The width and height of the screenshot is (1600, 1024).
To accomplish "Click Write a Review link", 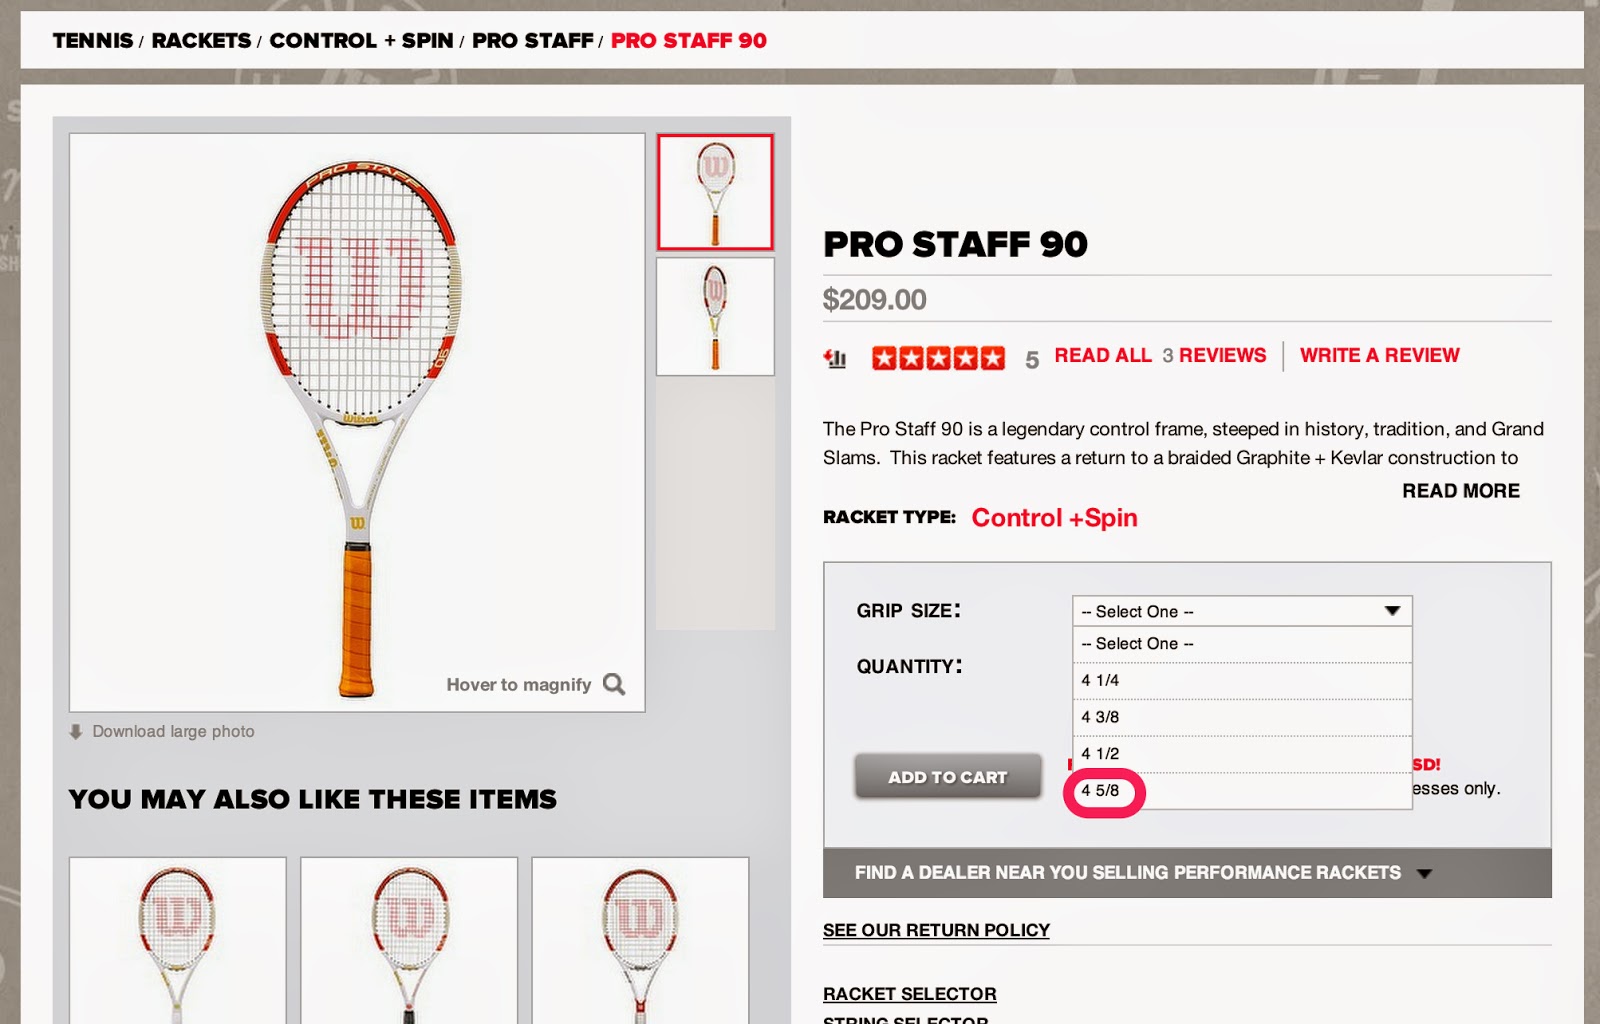I will pyautogui.click(x=1380, y=356).
